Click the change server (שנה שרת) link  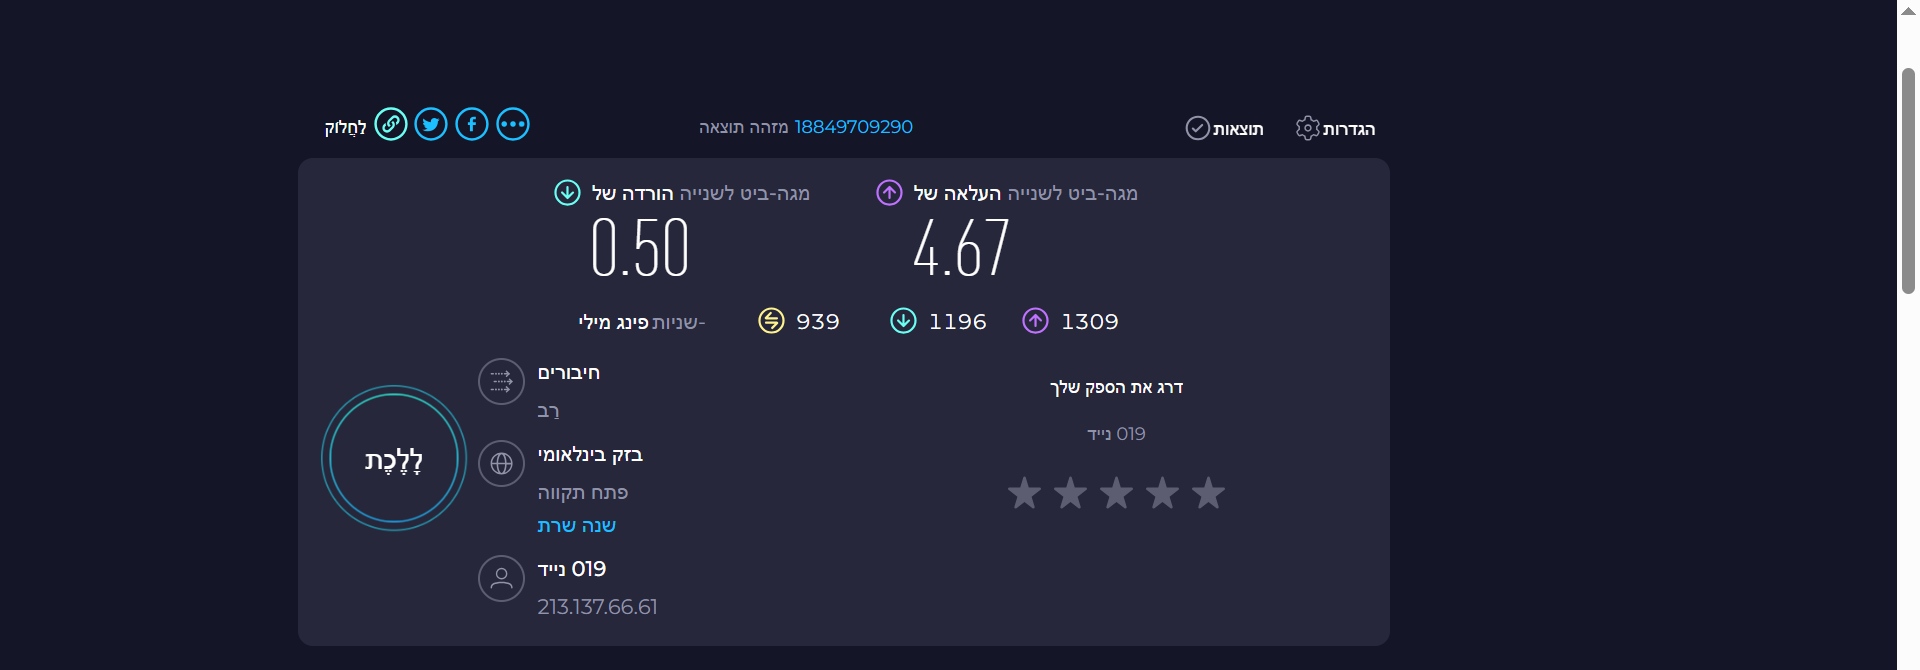(x=576, y=526)
